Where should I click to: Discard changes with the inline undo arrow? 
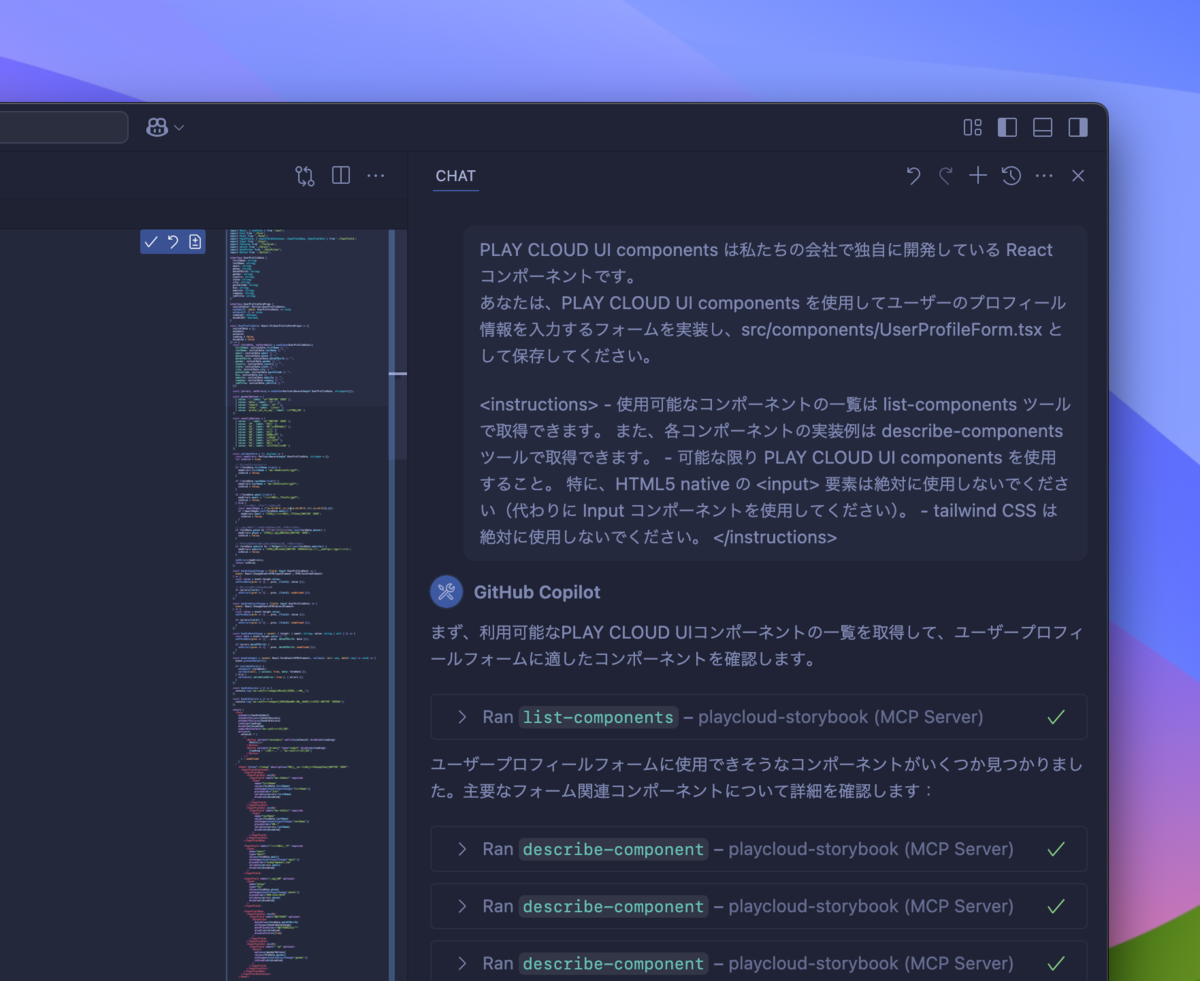[x=173, y=242]
